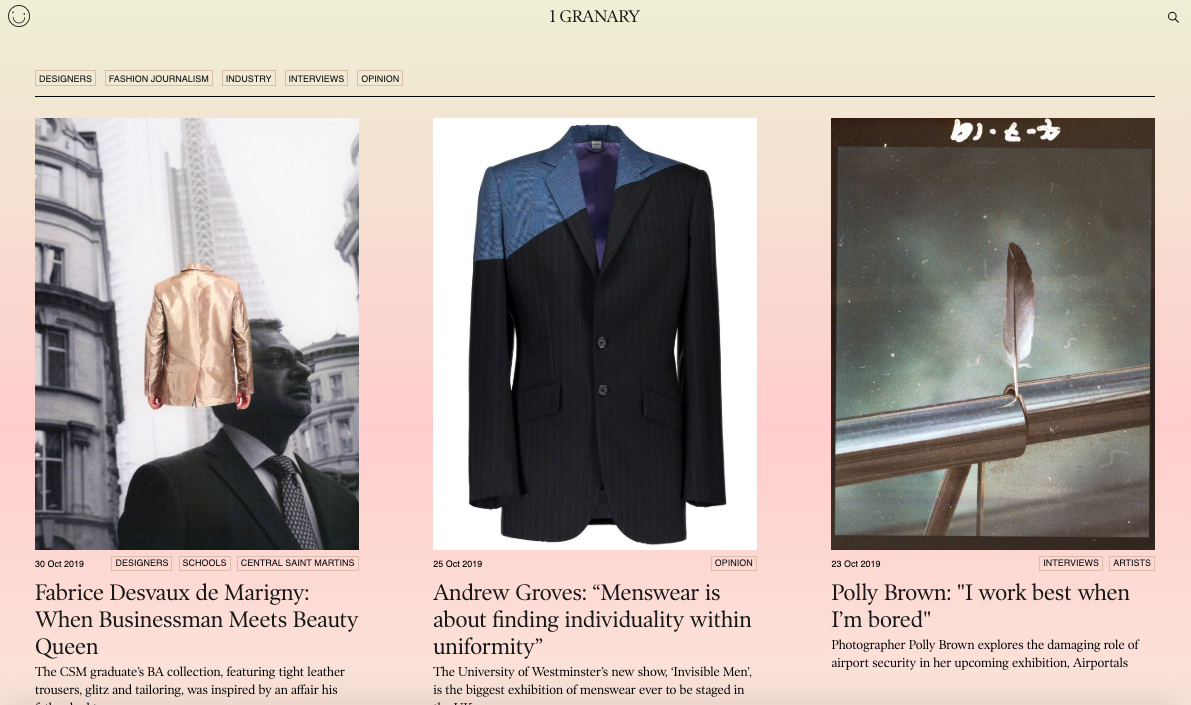This screenshot has width=1191, height=705.
Task: Filter by the Designers category tag
Action: [x=65, y=78]
